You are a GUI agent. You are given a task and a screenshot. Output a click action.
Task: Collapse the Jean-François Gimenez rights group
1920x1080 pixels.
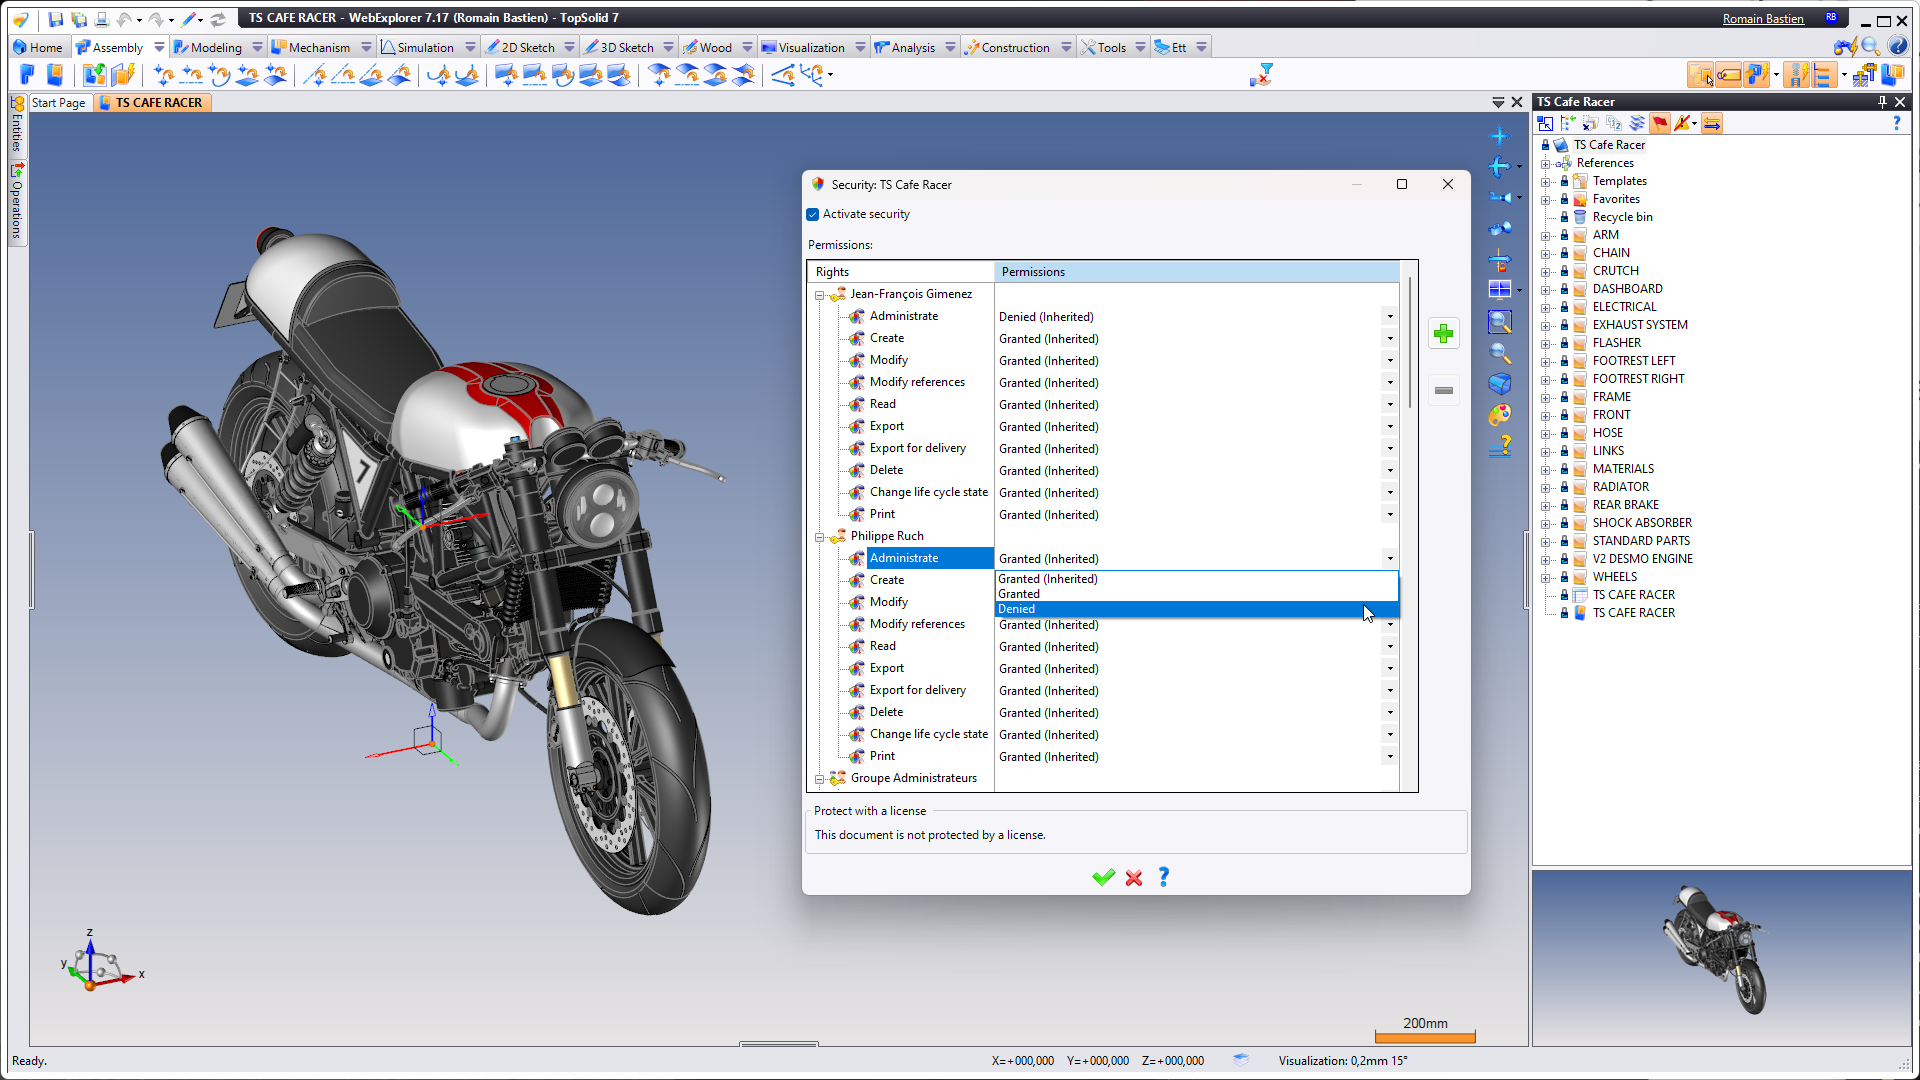pos(819,295)
